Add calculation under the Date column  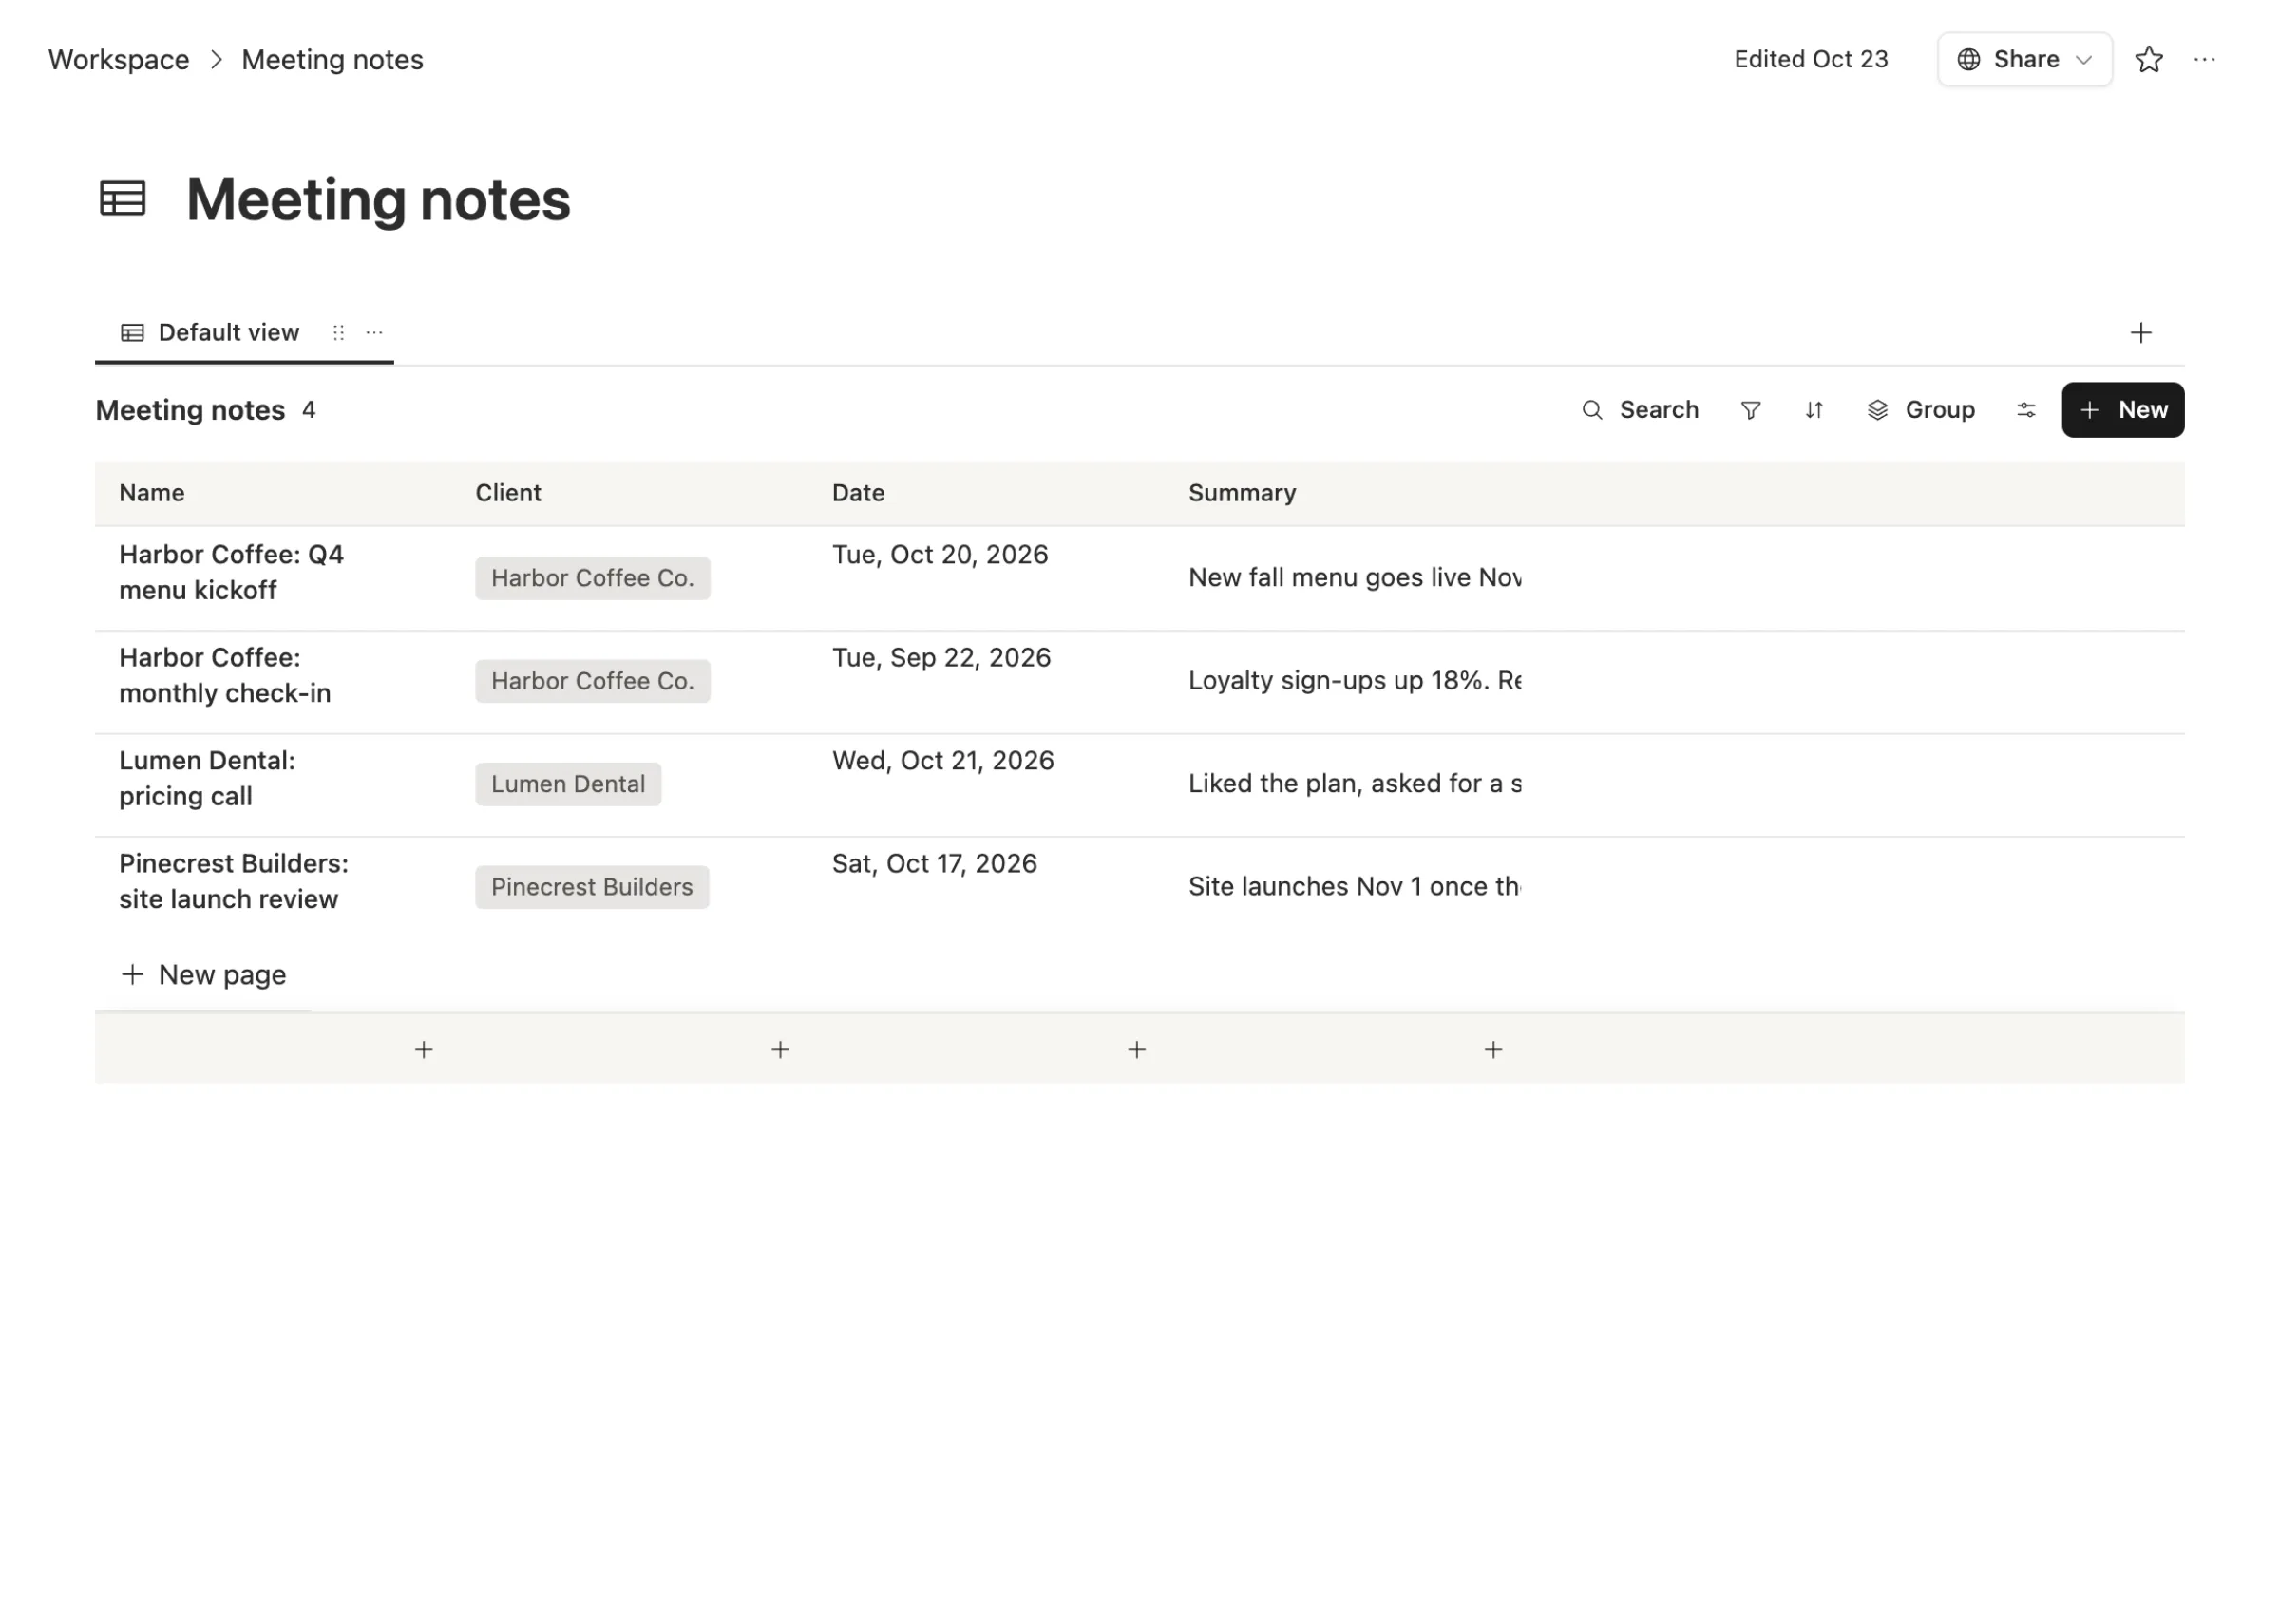(1137, 1049)
